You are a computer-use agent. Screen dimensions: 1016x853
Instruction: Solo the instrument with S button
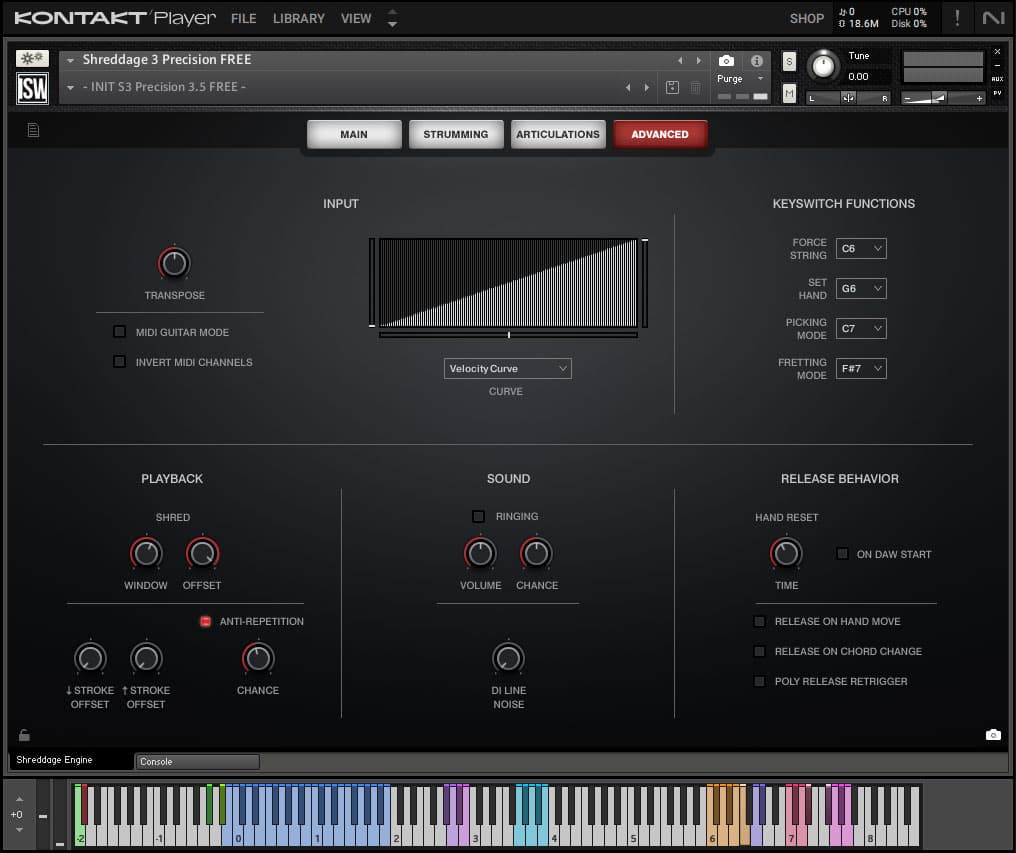point(789,62)
